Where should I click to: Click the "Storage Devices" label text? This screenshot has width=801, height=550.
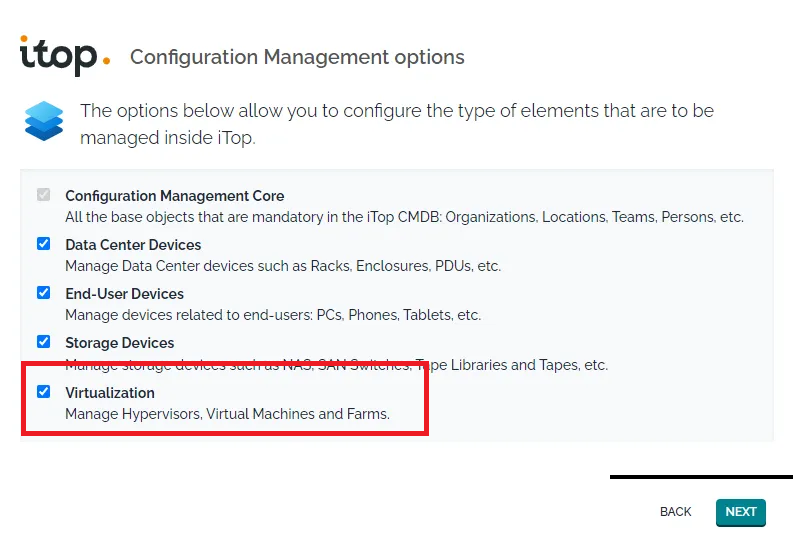click(x=120, y=343)
